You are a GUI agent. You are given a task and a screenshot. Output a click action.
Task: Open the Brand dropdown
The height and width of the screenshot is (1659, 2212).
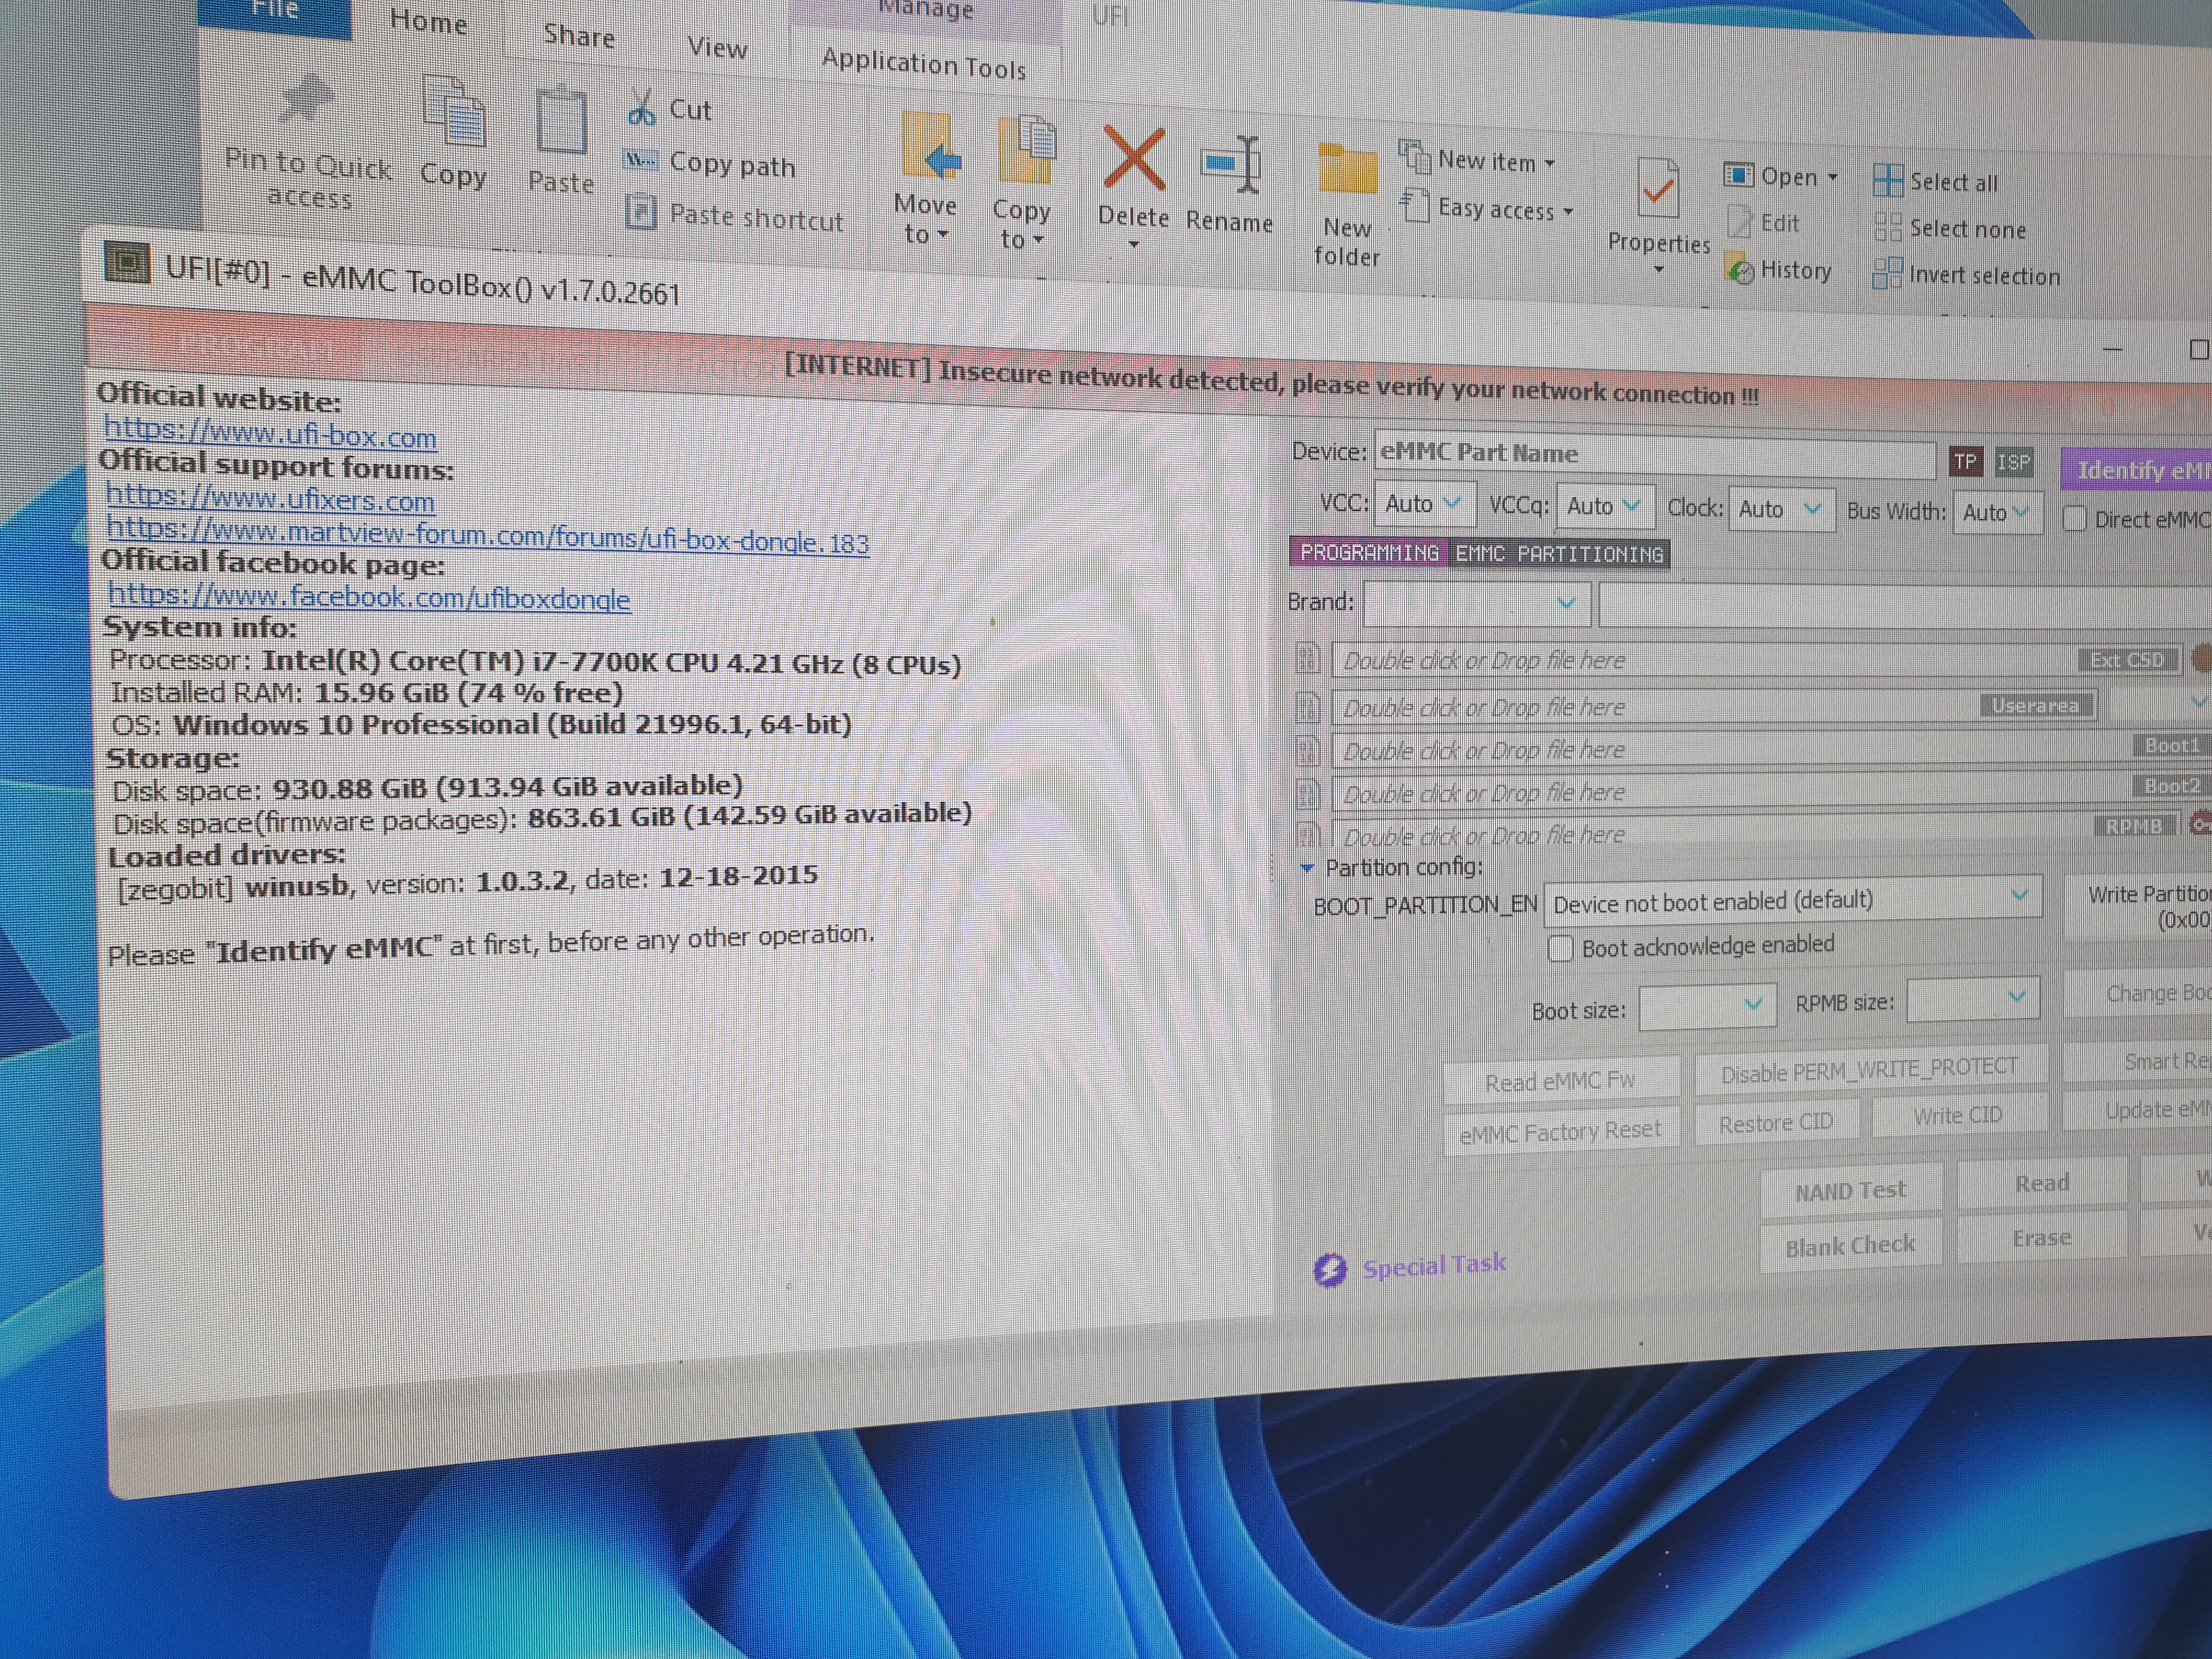click(1476, 603)
